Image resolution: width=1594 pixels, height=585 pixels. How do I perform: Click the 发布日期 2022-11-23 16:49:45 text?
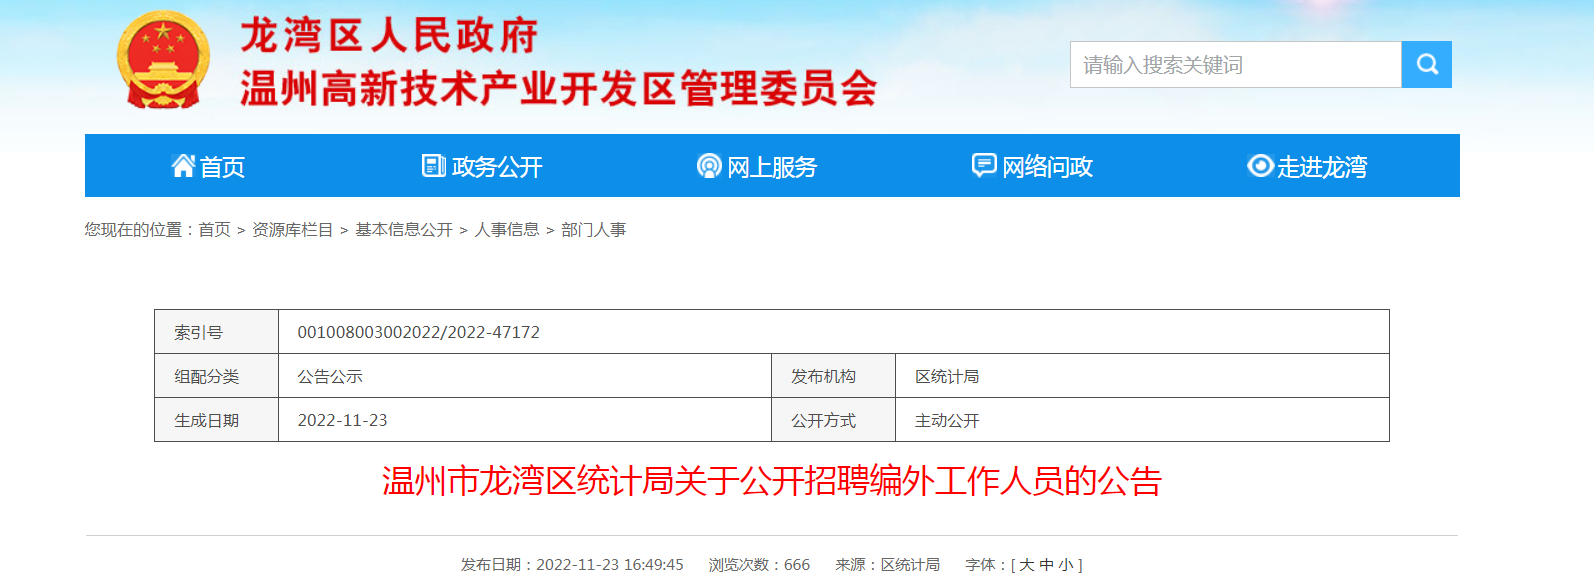pyautogui.click(x=572, y=565)
